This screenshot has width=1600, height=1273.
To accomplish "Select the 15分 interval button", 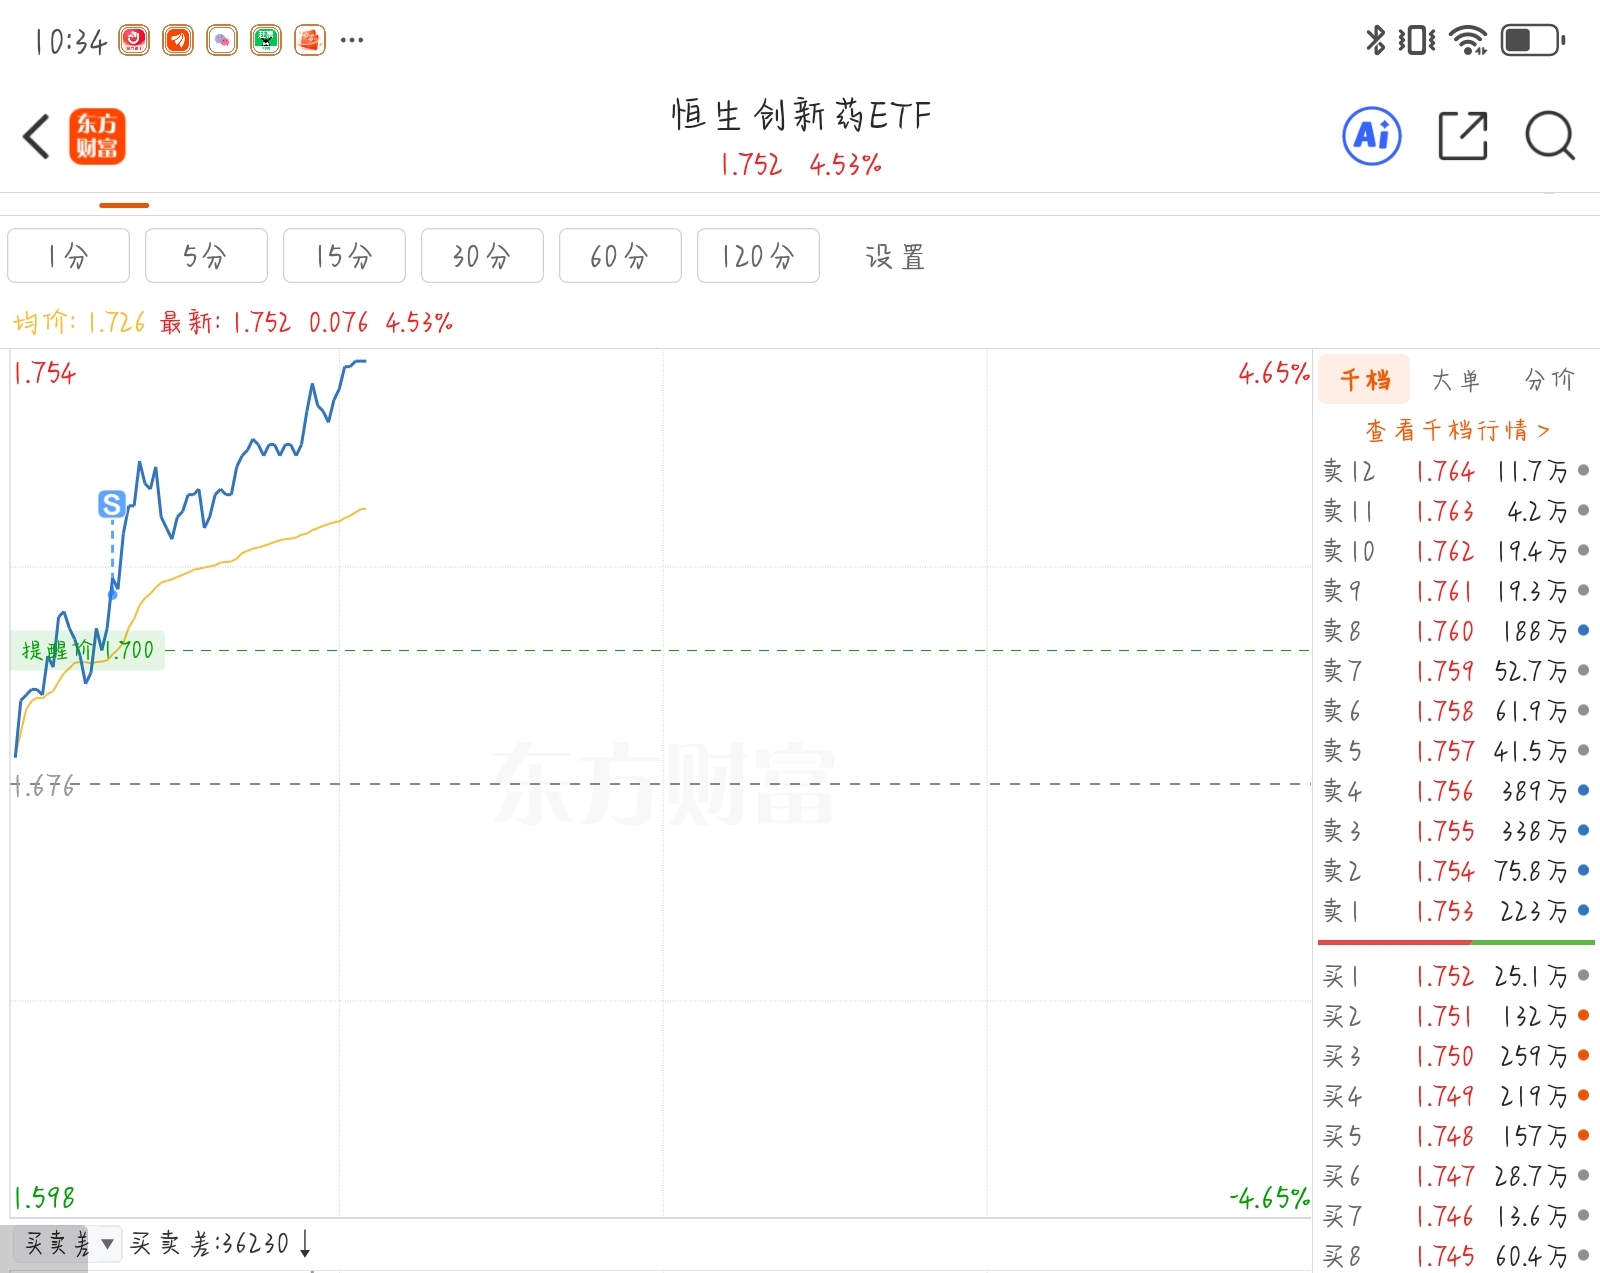I will click(x=344, y=256).
